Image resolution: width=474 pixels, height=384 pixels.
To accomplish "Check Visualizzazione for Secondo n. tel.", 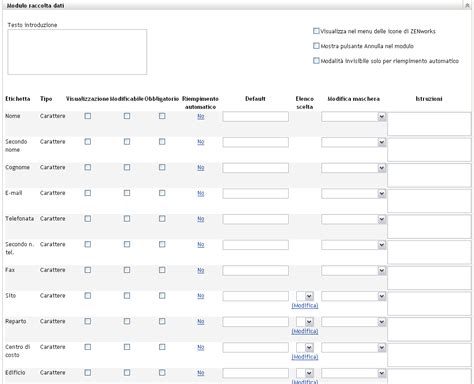I will tap(88, 244).
